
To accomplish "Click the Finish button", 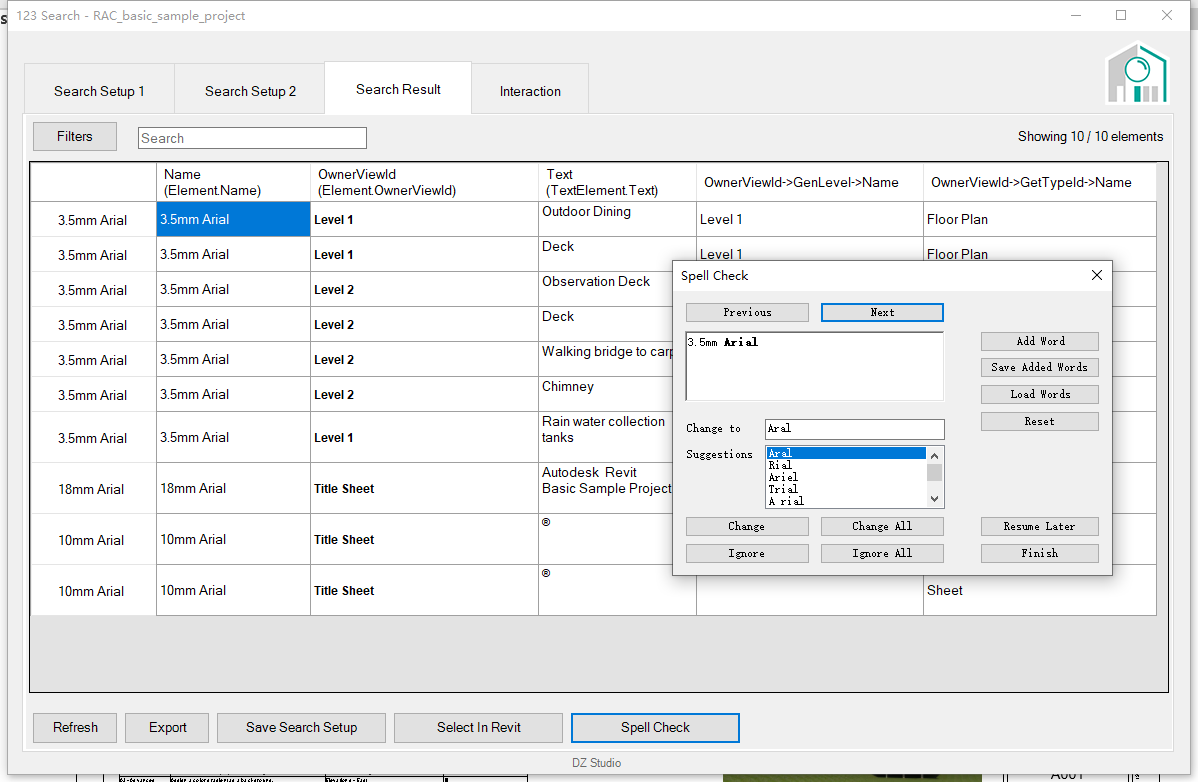I will tap(1039, 553).
